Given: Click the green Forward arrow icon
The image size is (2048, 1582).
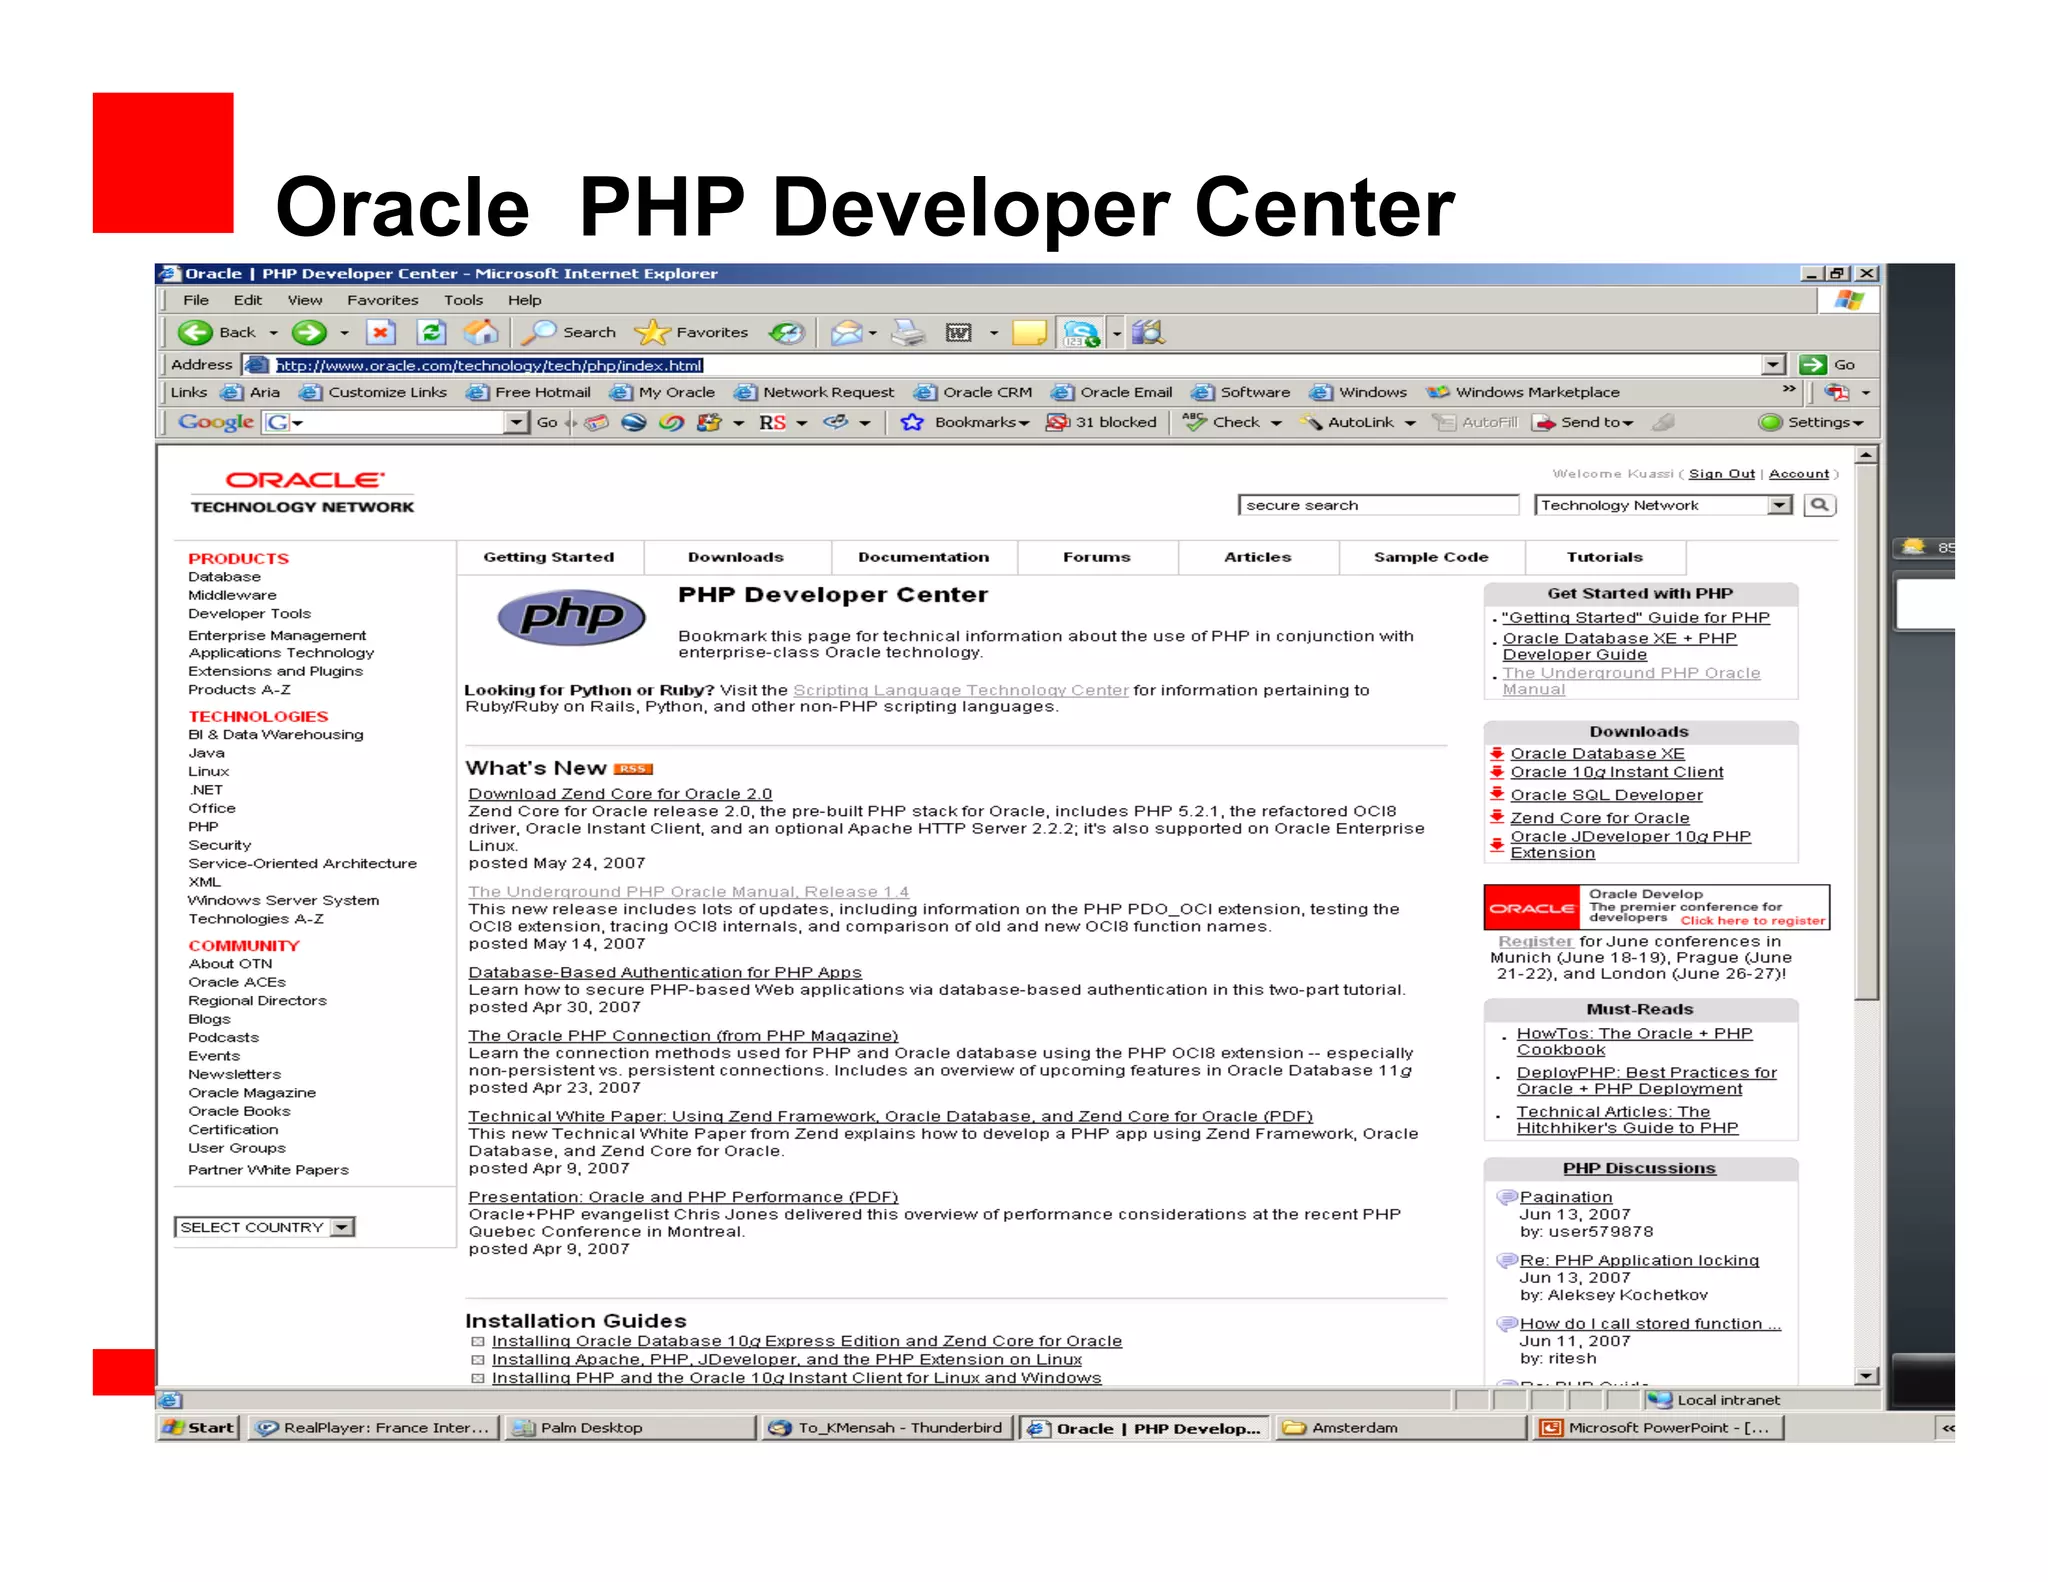Looking at the screenshot, I should coord(309,332).
